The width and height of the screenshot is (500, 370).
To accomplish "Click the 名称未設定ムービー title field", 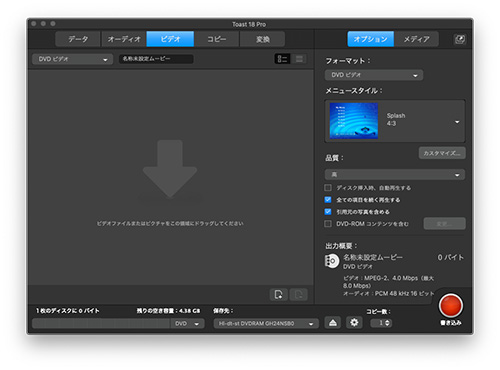I will coord(156,59).
